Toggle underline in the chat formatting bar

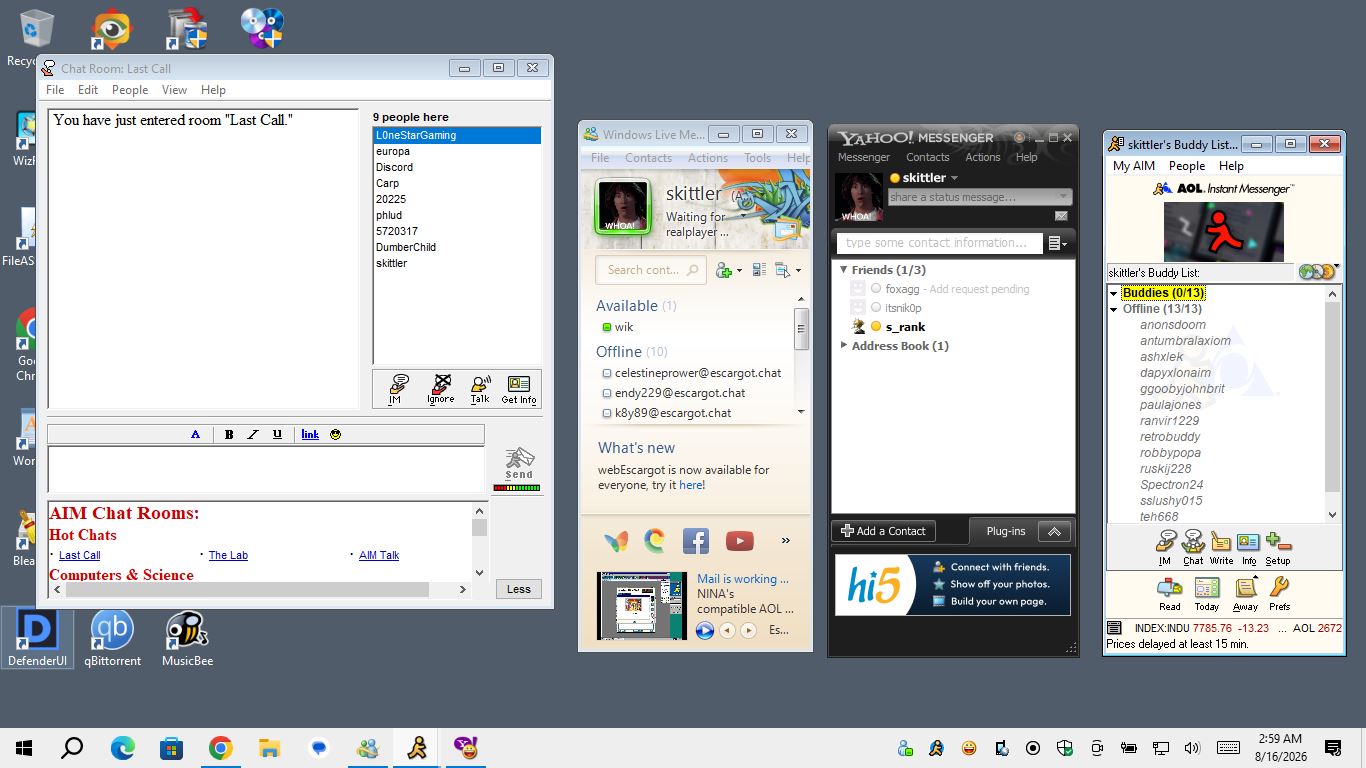(x=277, y=434)
